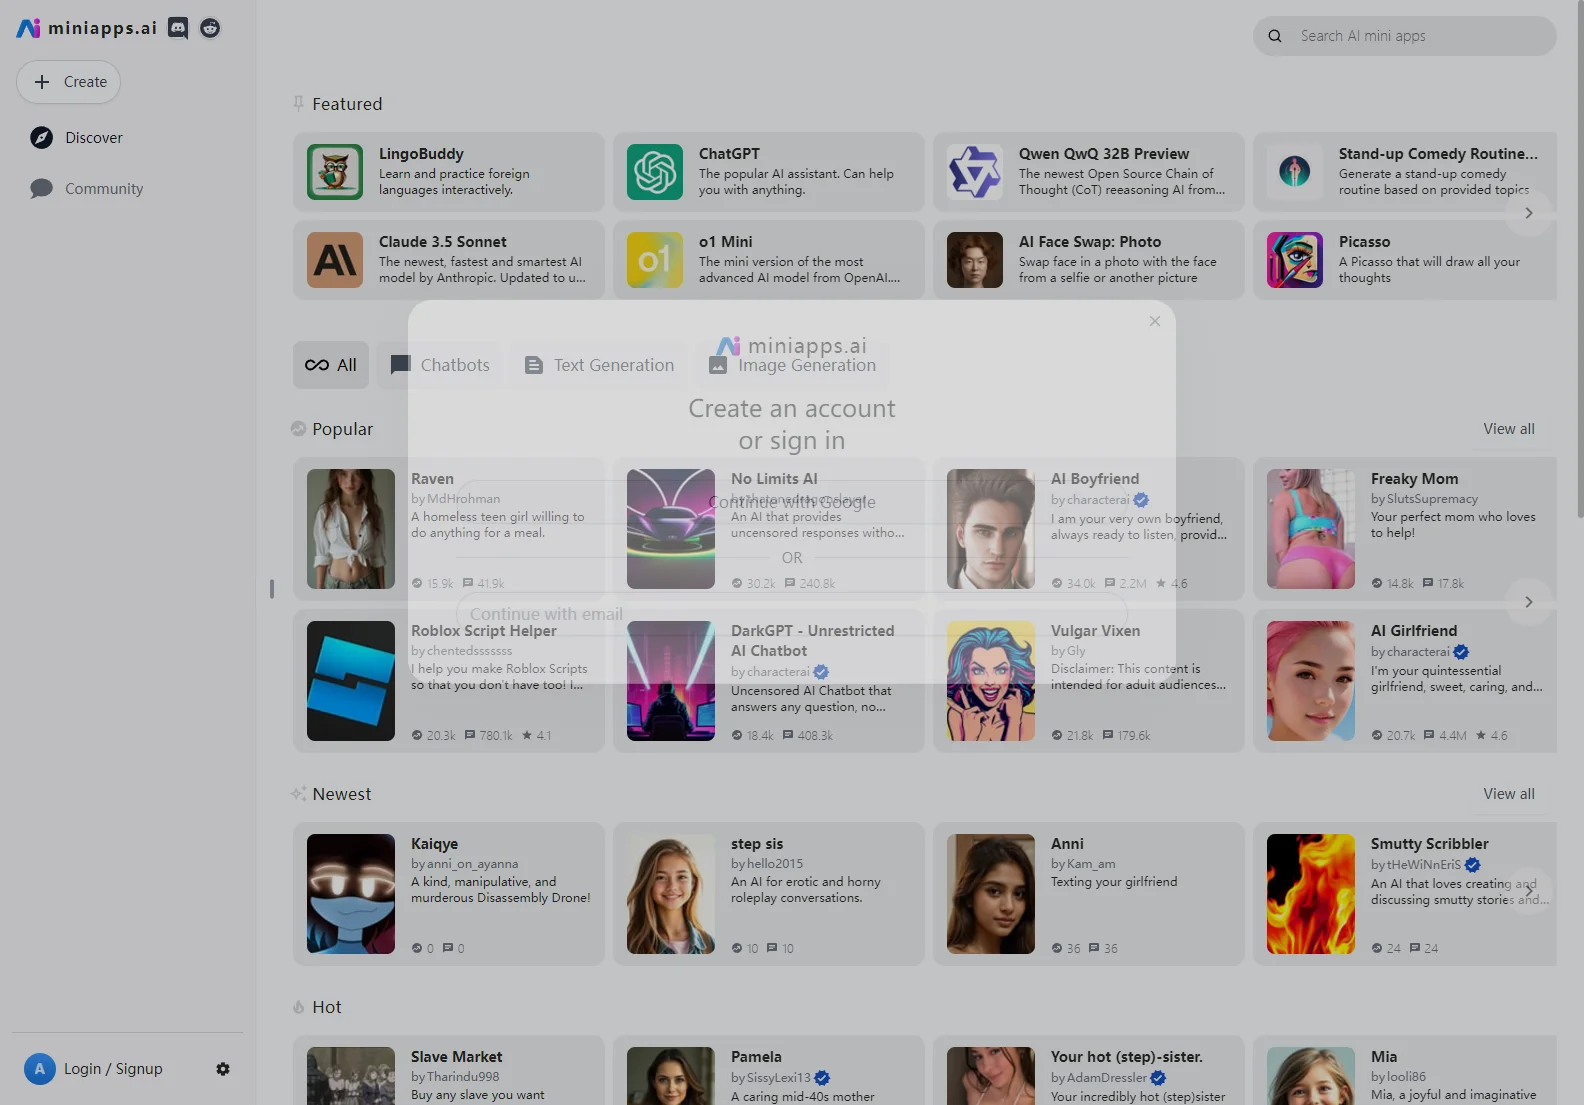This screenshot has height=1105, width=1584.
Task: Select the Text Generation category tab
Action: pos(600,365)
